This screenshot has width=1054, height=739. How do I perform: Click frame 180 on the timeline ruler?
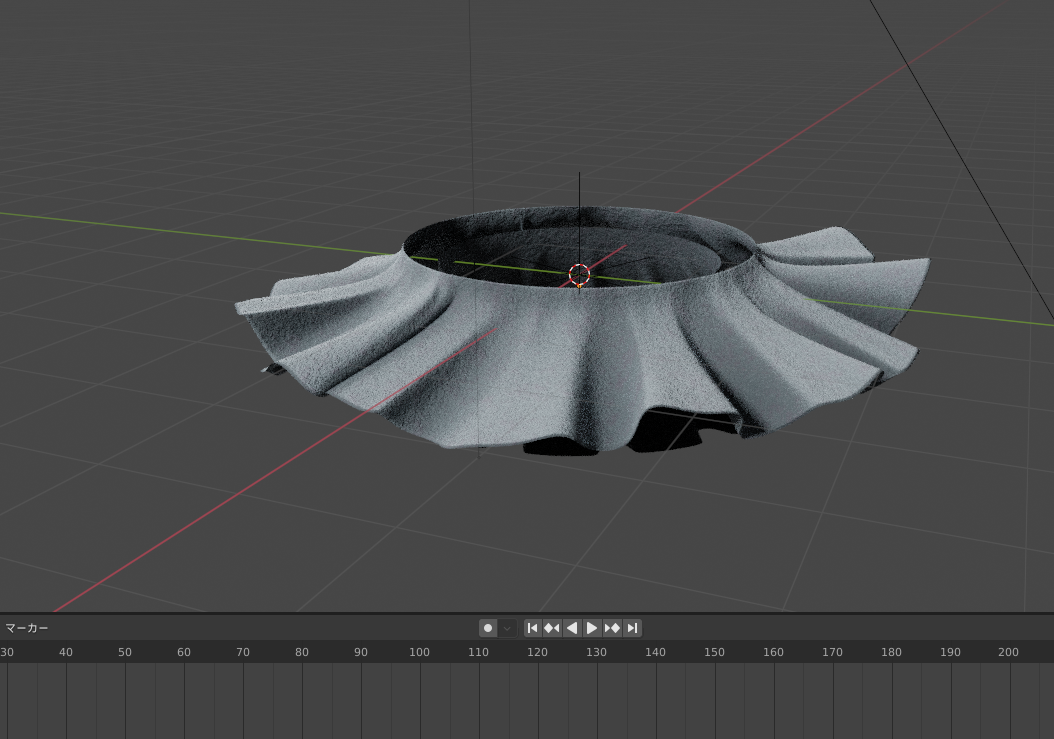click(x=891, y=652)
